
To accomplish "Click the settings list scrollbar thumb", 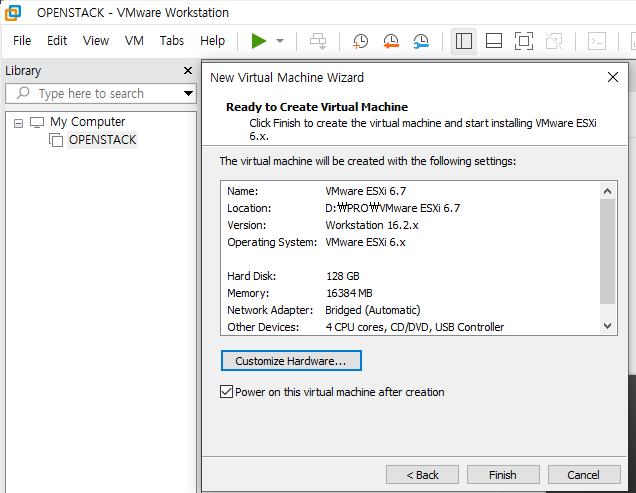I will [607, 251].
